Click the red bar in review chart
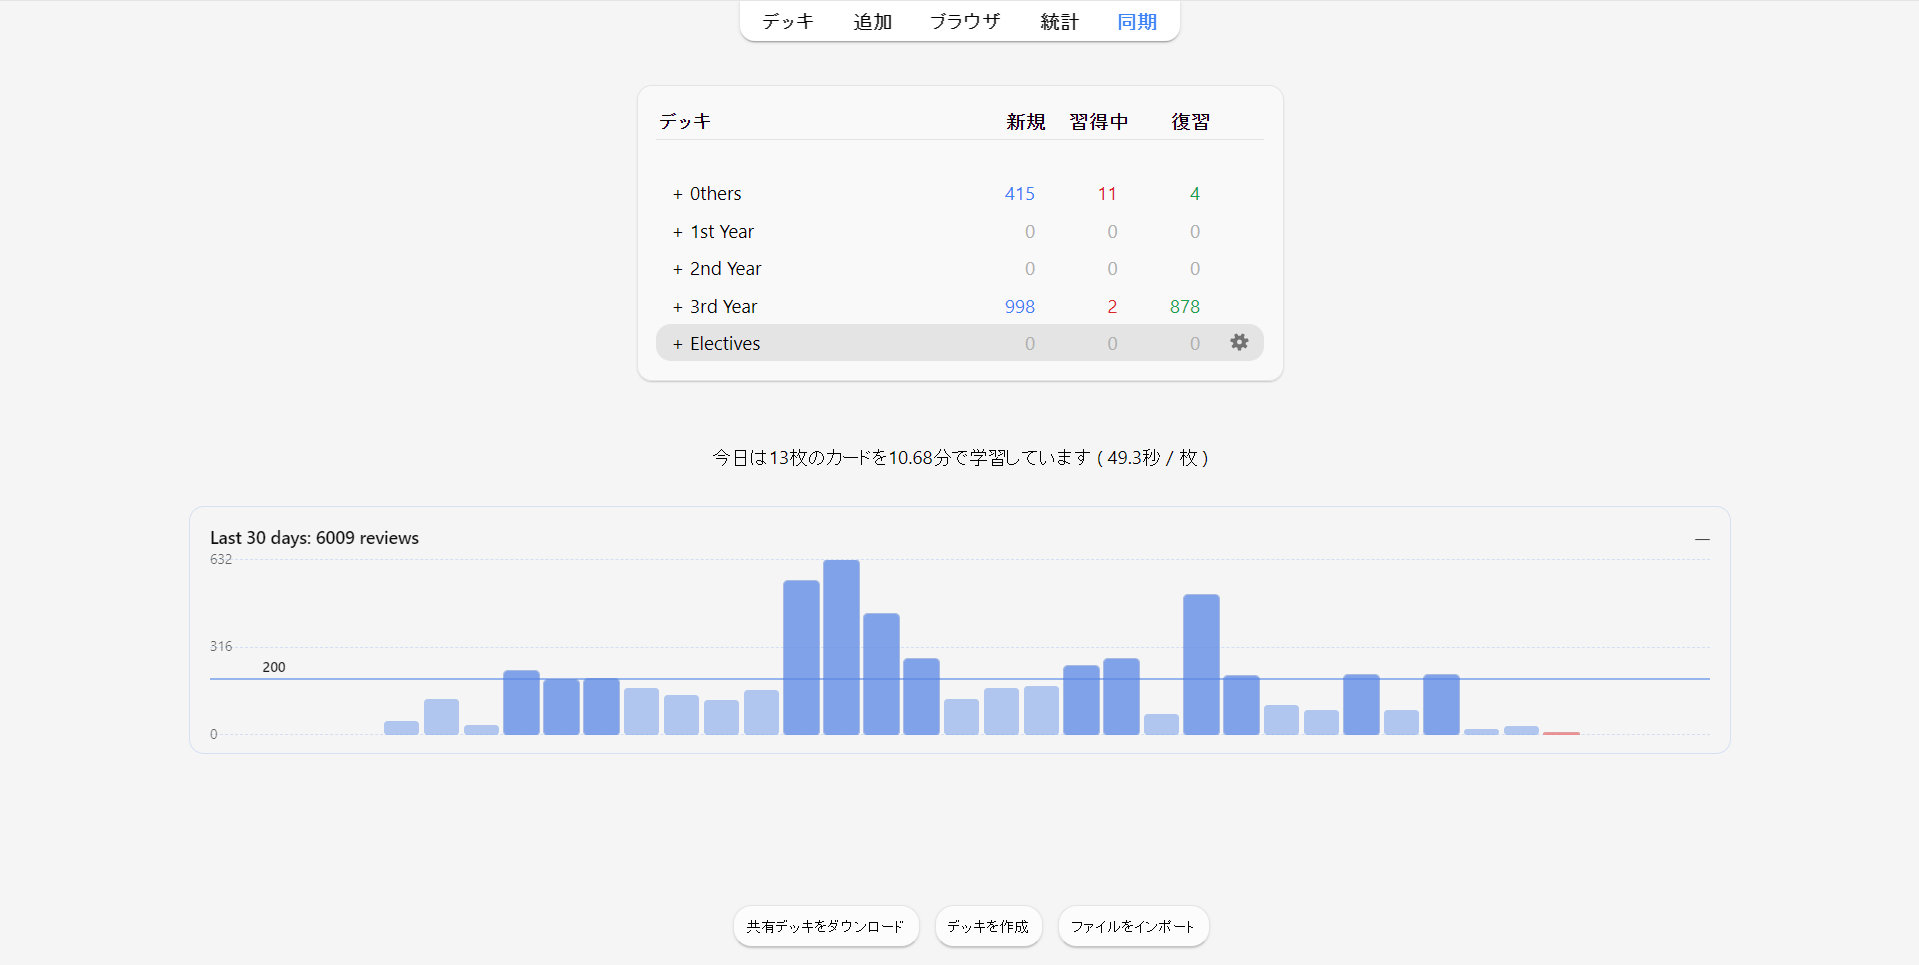The image size is (1919, 965). 1561,733
